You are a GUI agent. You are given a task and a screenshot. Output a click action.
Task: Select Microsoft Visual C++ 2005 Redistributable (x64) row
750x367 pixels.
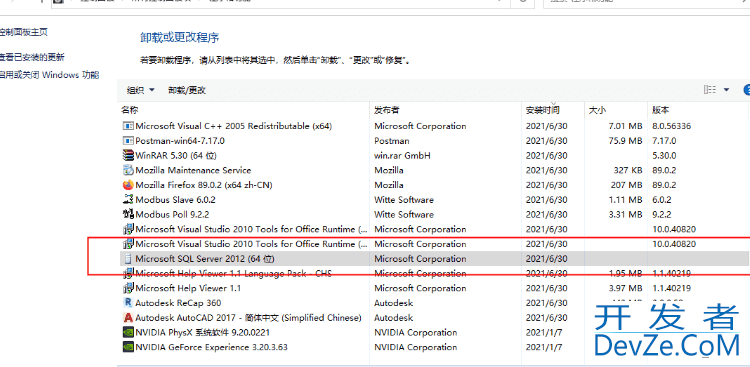434,126
